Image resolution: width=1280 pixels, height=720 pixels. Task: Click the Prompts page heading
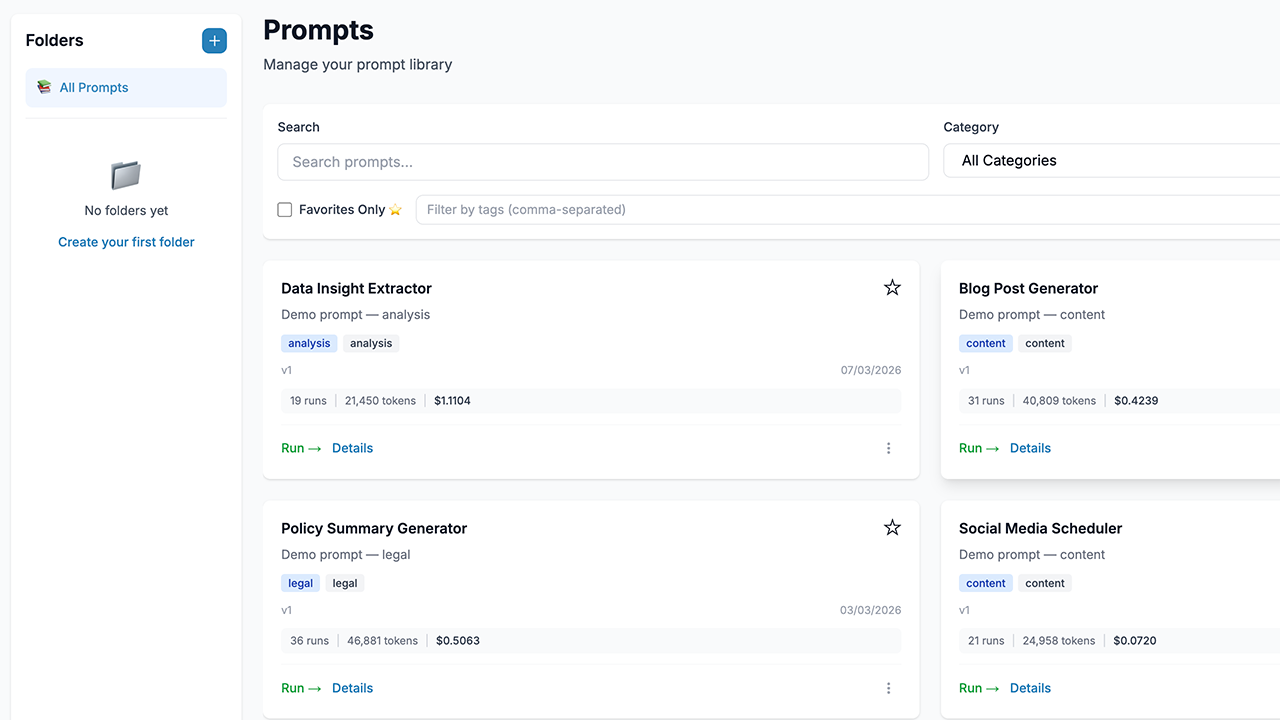coord(318,30)
